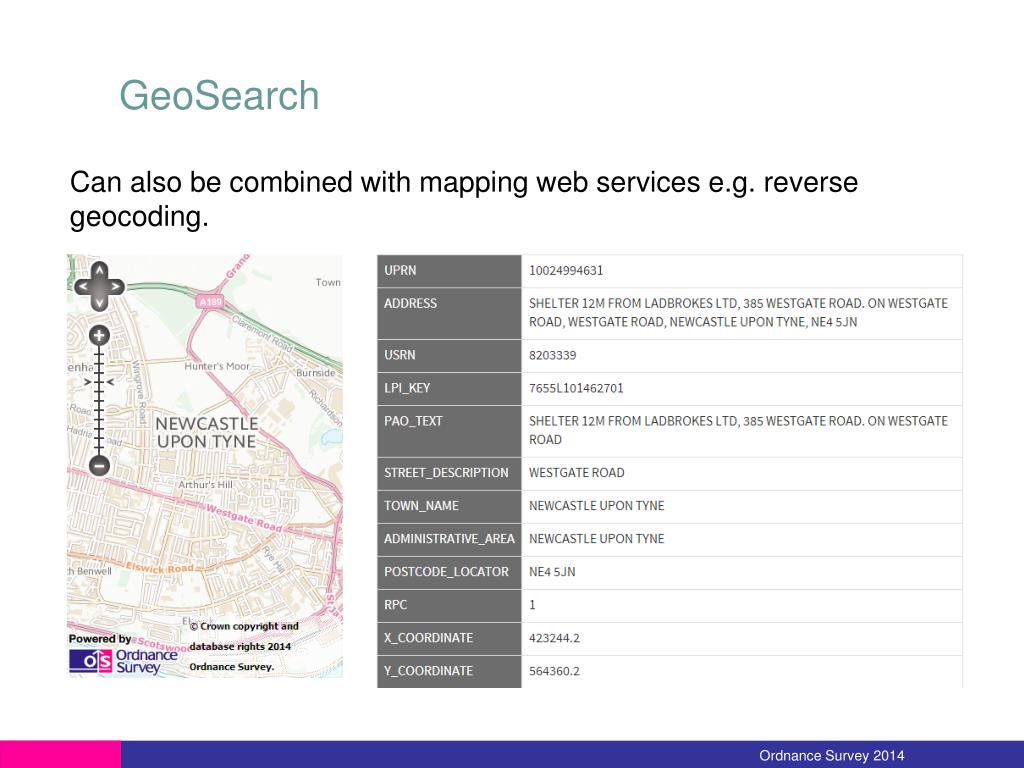Click the Ordnance Survey 2014 footer text
1024x768 pixels.
831,756
